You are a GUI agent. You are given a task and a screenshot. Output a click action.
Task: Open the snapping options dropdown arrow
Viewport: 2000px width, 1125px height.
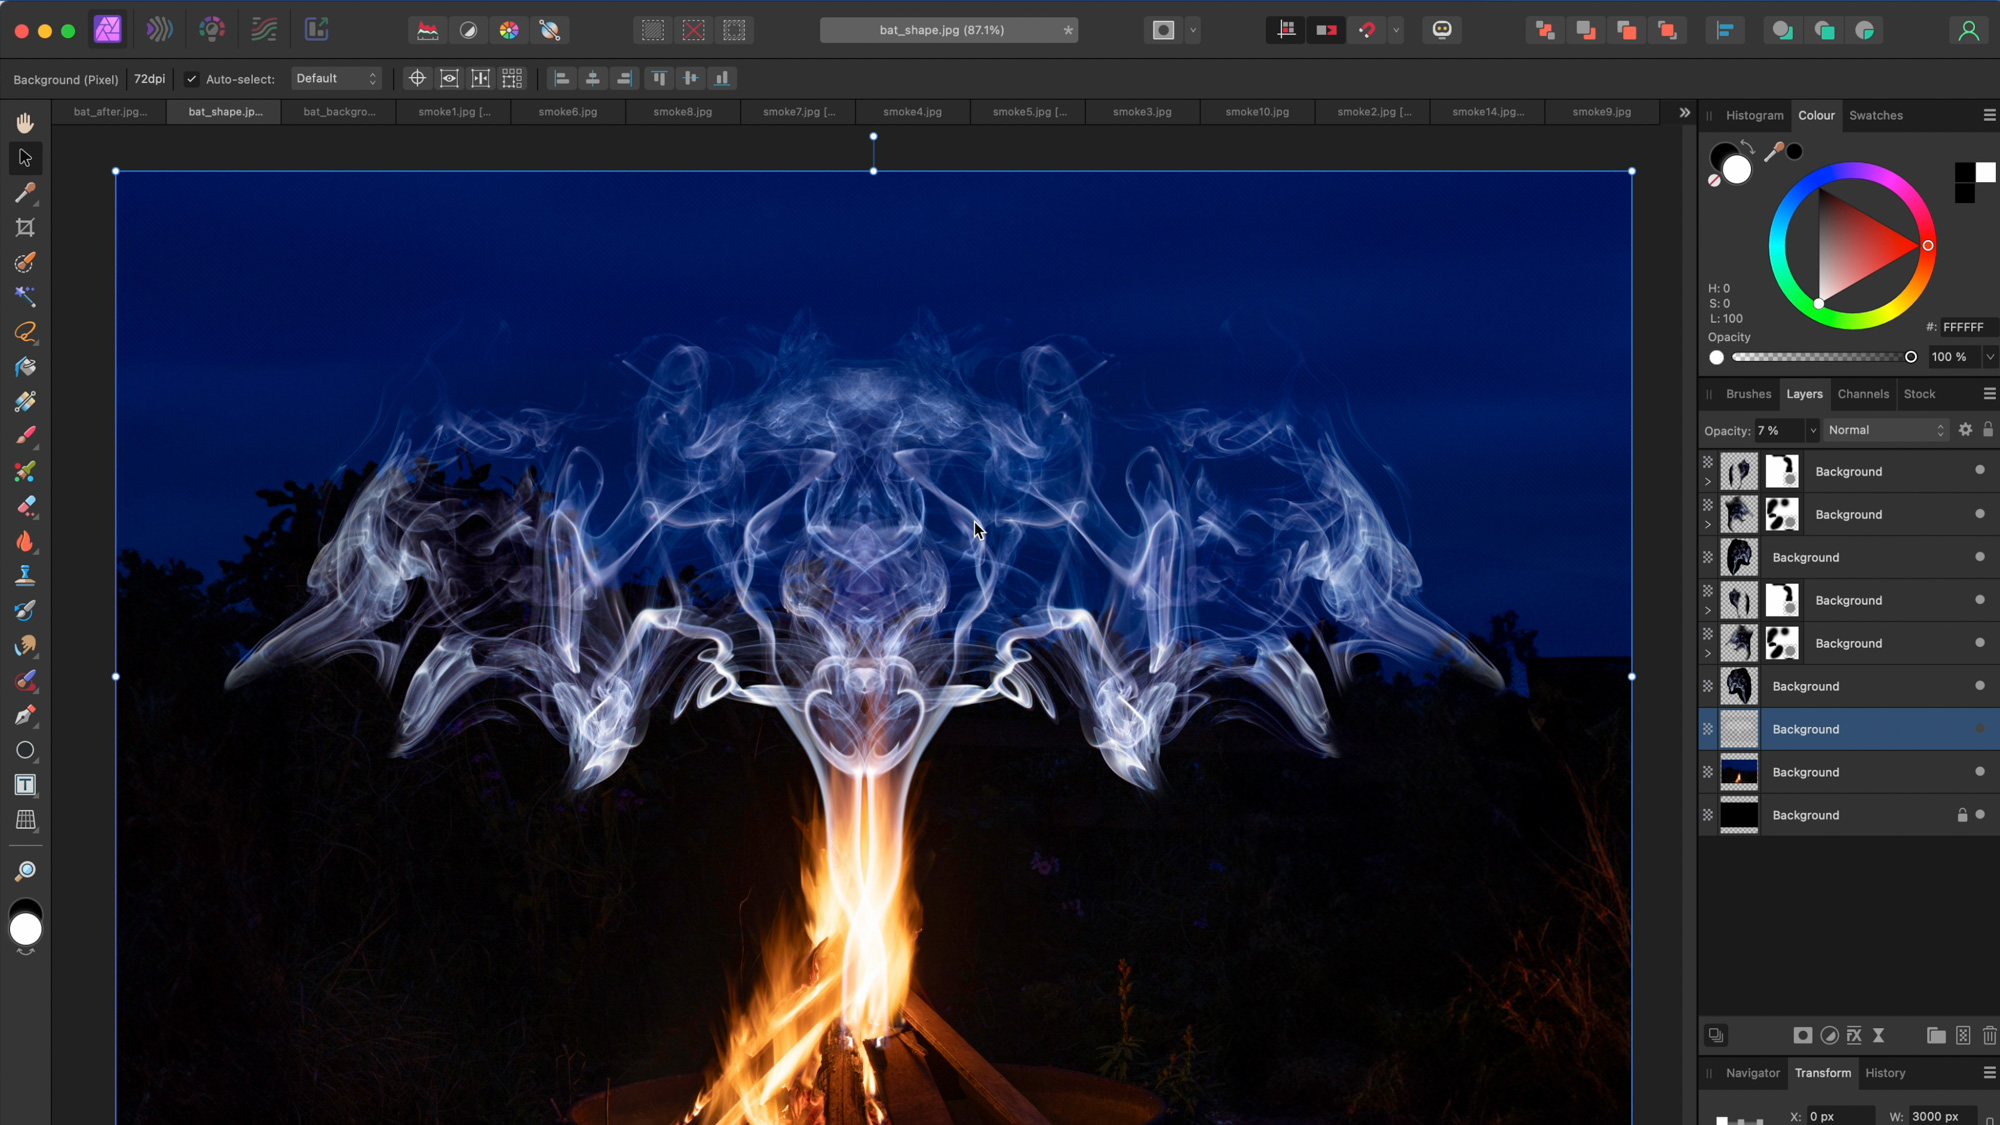[1396, 30]
